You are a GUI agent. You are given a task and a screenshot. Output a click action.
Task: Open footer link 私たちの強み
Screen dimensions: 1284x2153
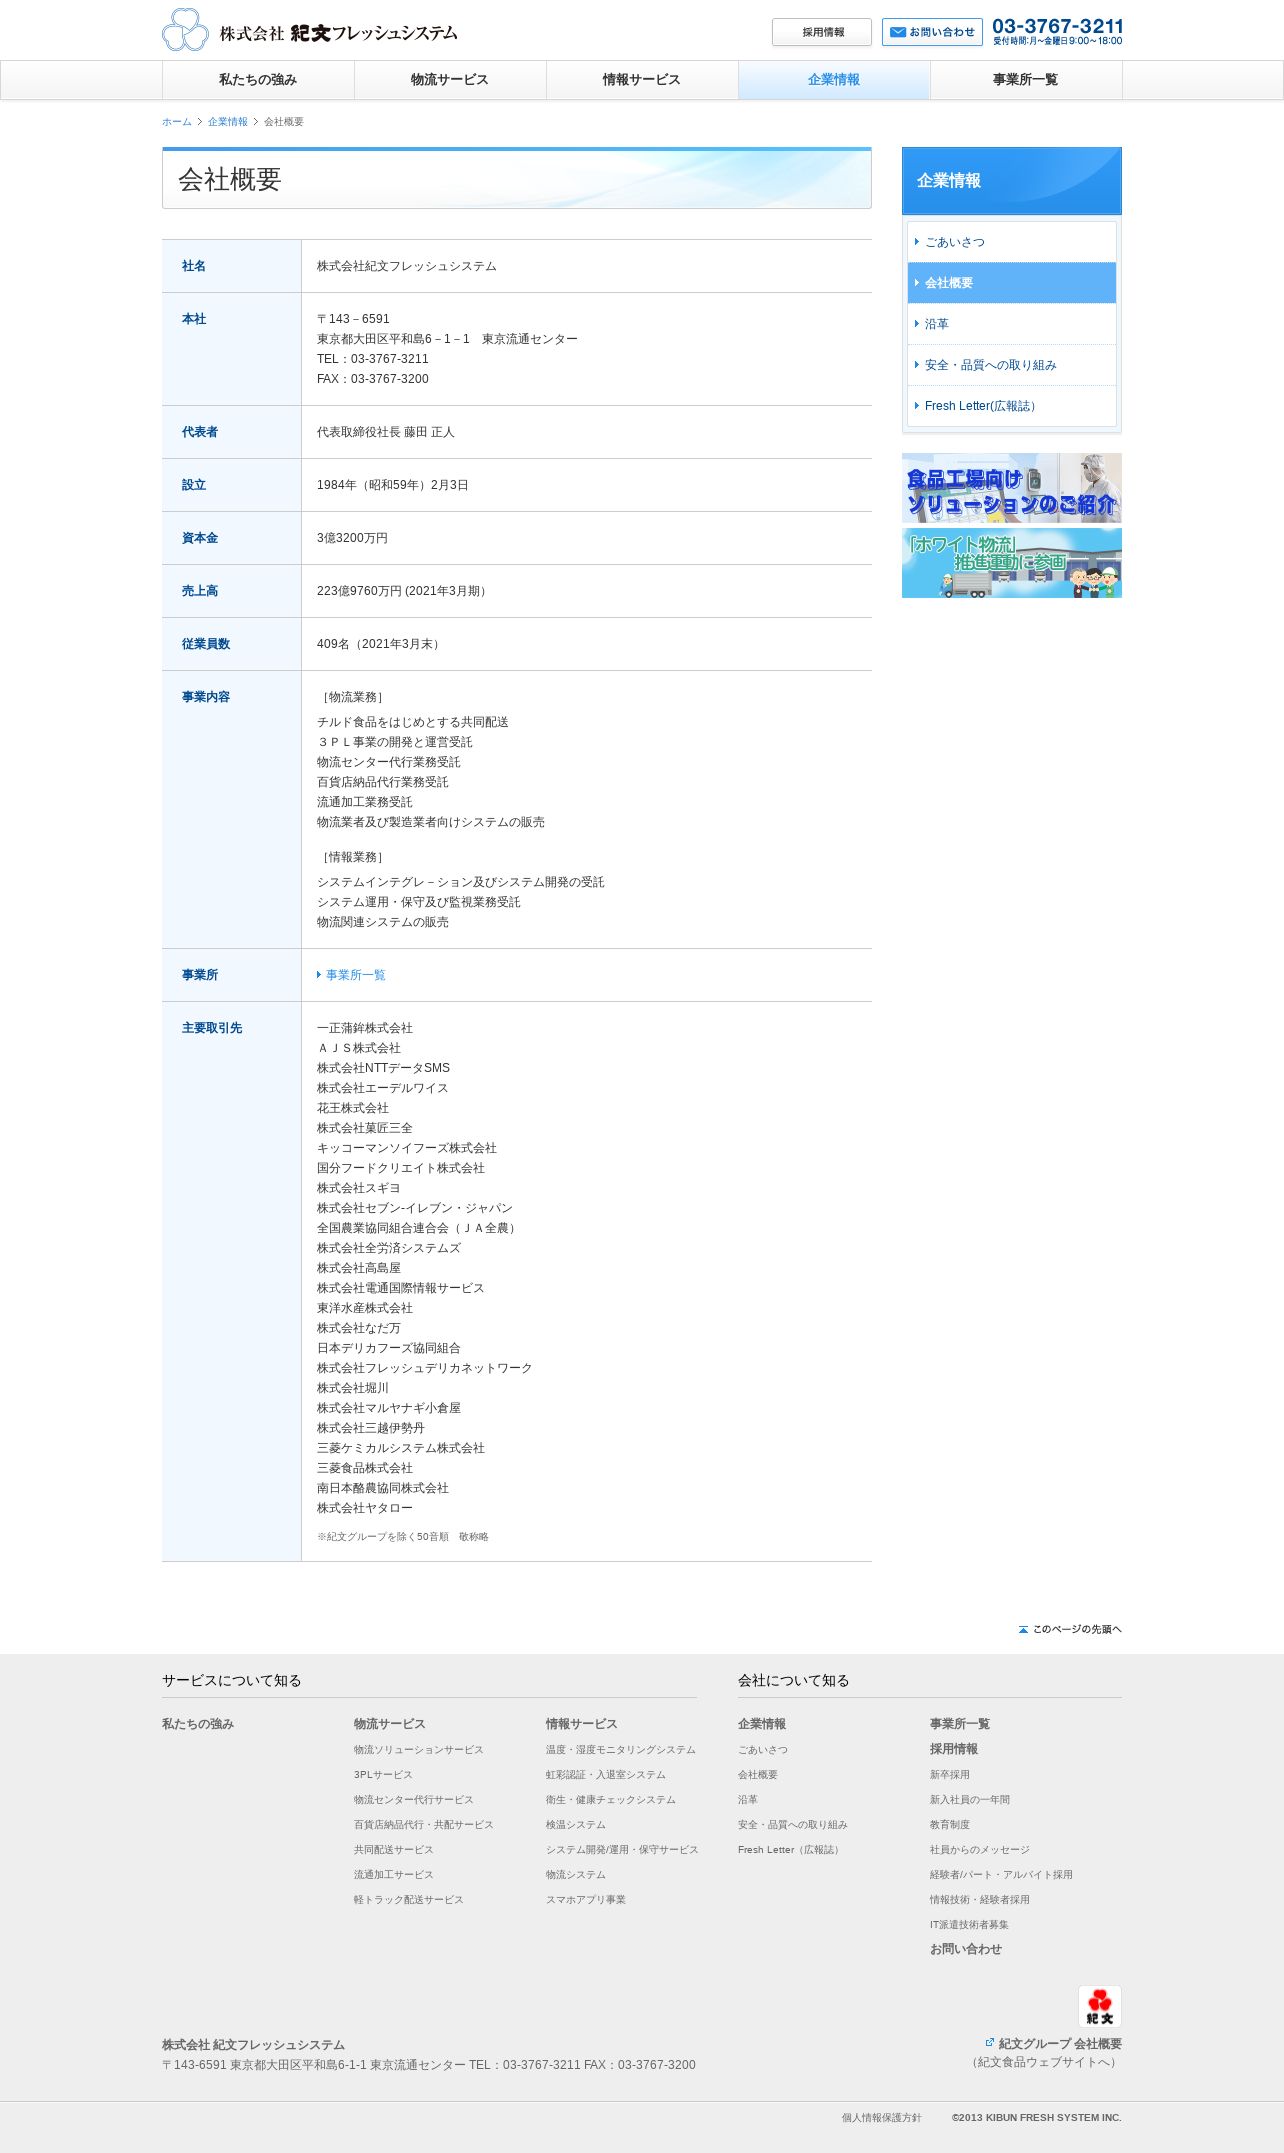pyautogui.click(x=198, y=1724)
